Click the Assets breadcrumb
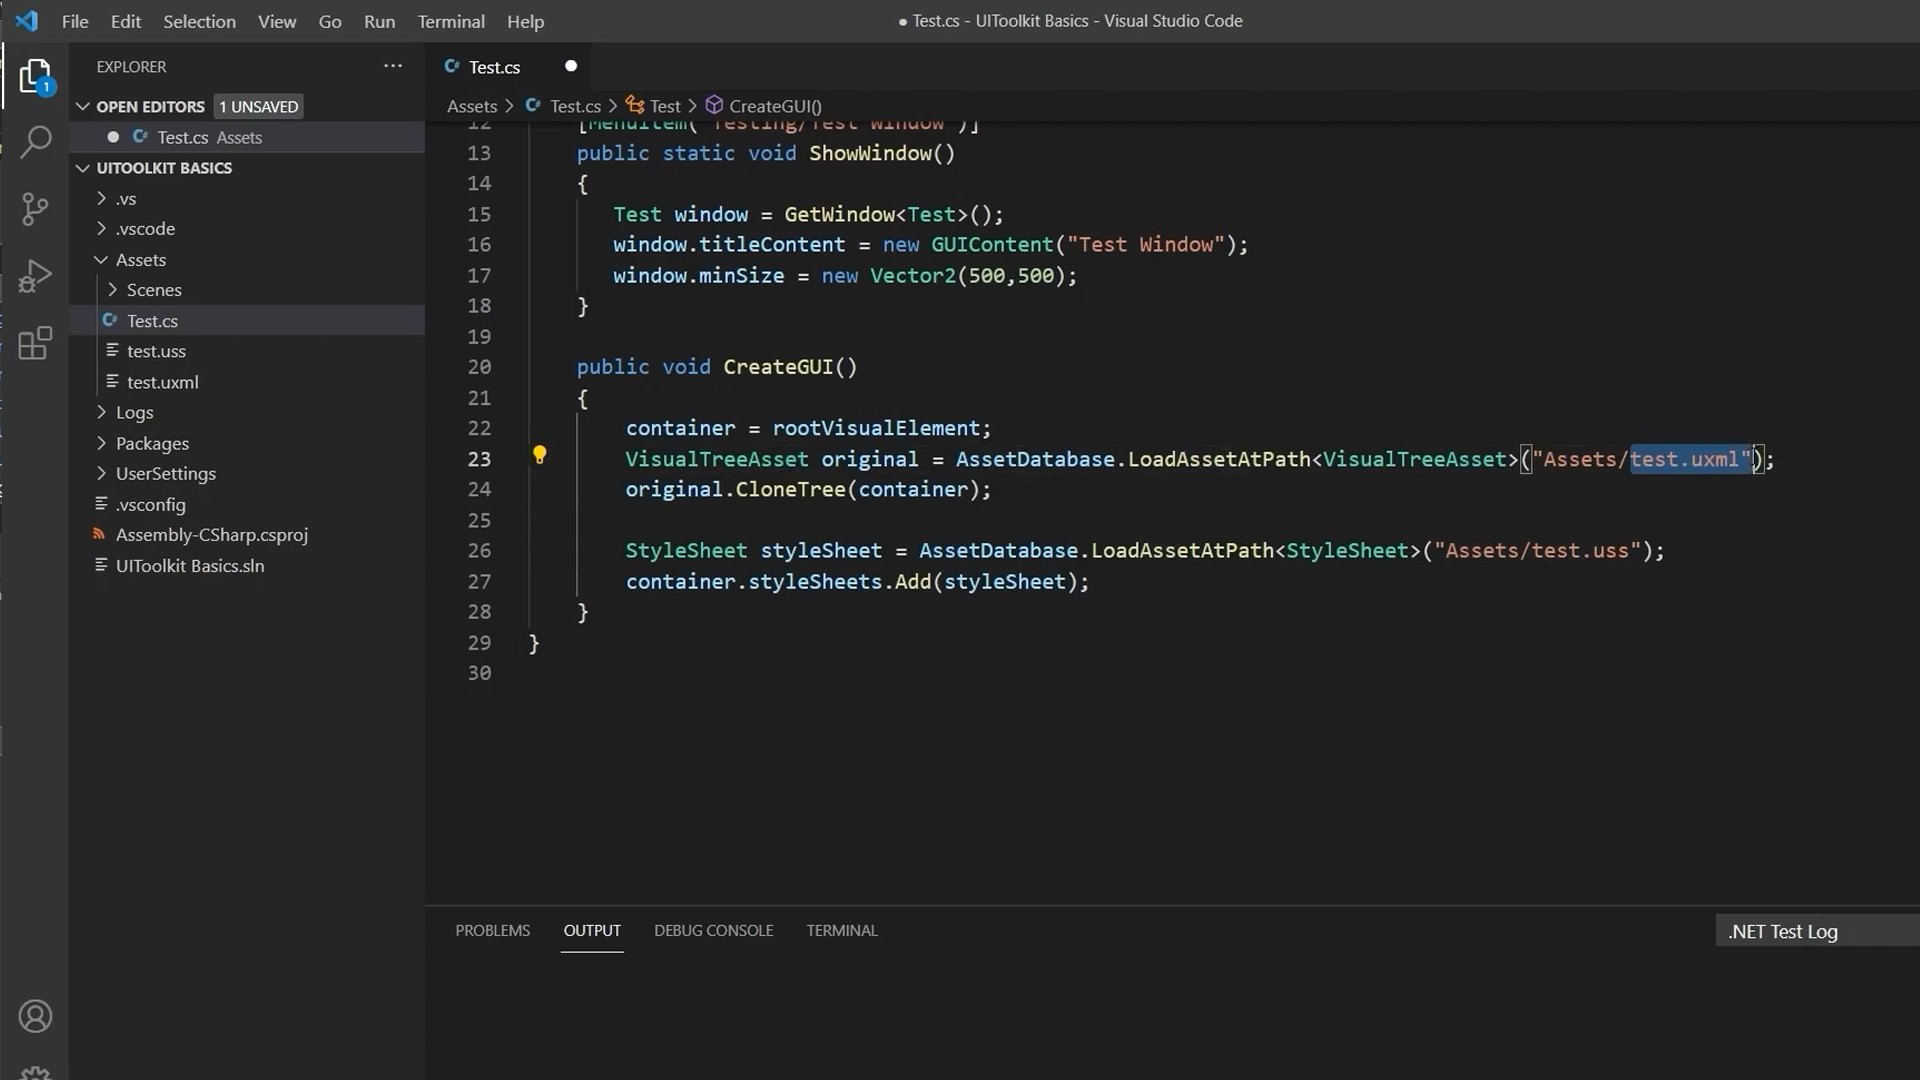This screenshot has width=1920, height=1080. click(x=472, y=106)
